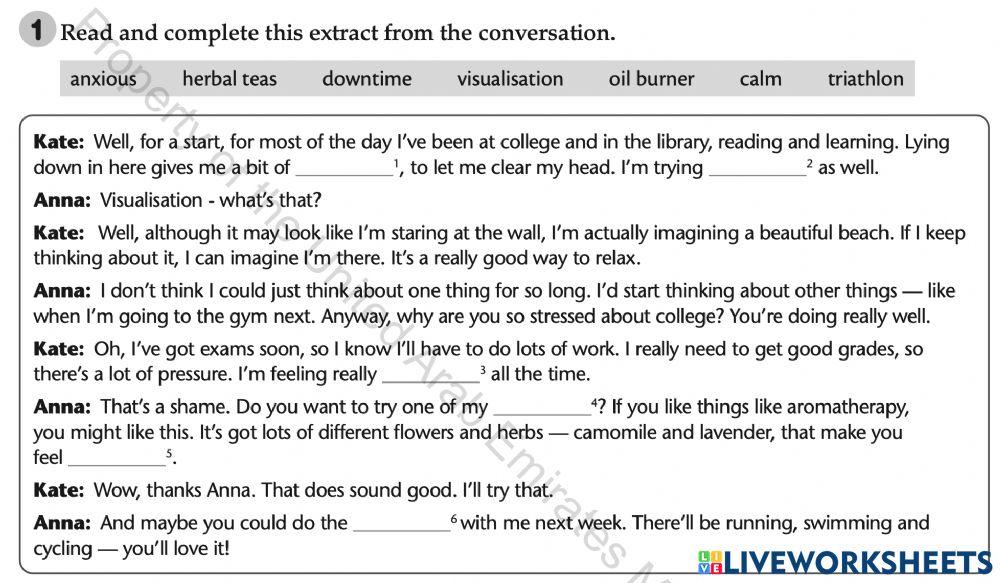Image resolution: width=1000 pixels, height=583 pixels.
Task: Choose "visualisation" in the word bank
Action: tap(510, 79)
